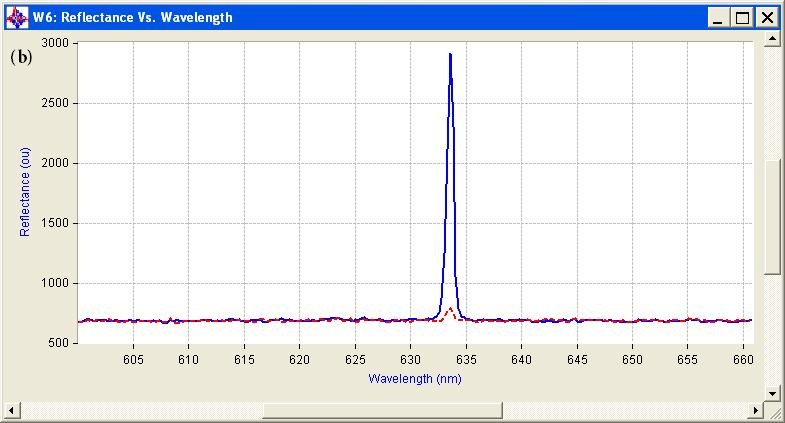Select the 'Reflectance (au)' axis label
Viewport: 785px width, 423px height.
tap(25, 192)
